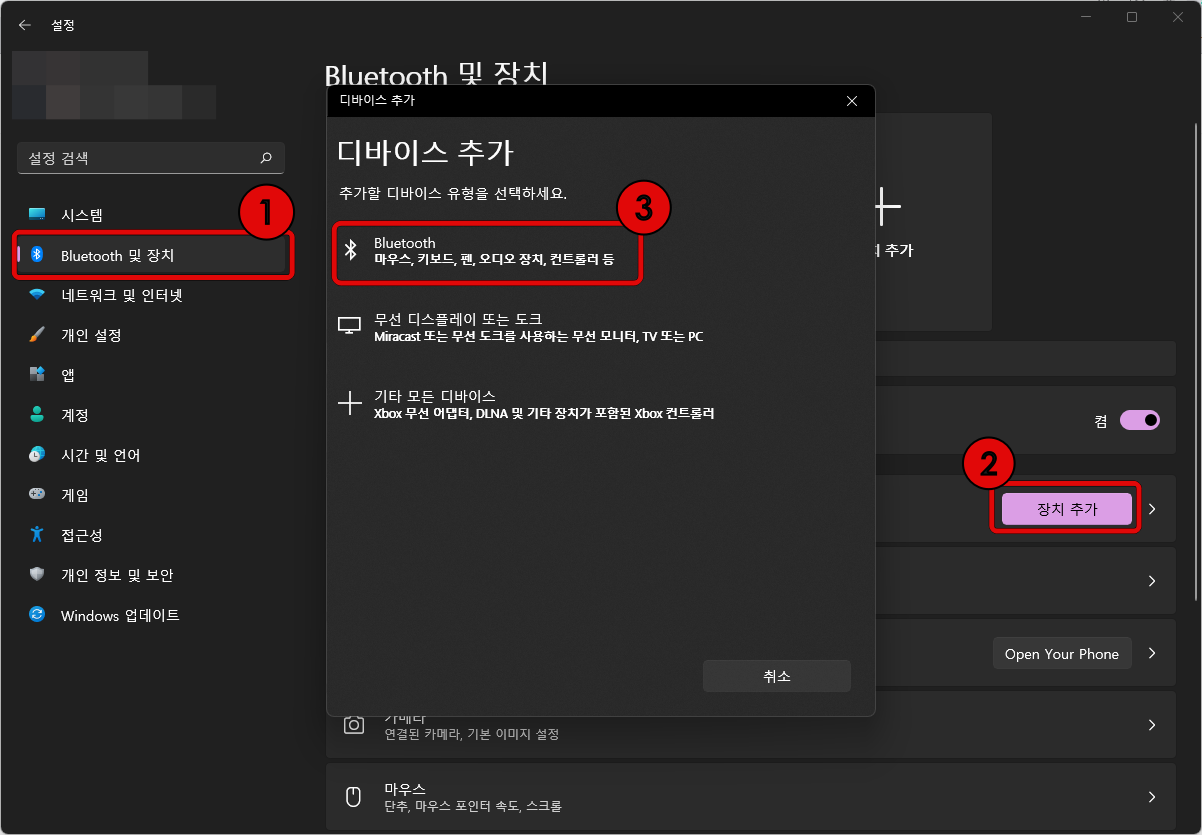Click the 장치 추가 button
The image size is (1202, 835).
point(1065,508)
